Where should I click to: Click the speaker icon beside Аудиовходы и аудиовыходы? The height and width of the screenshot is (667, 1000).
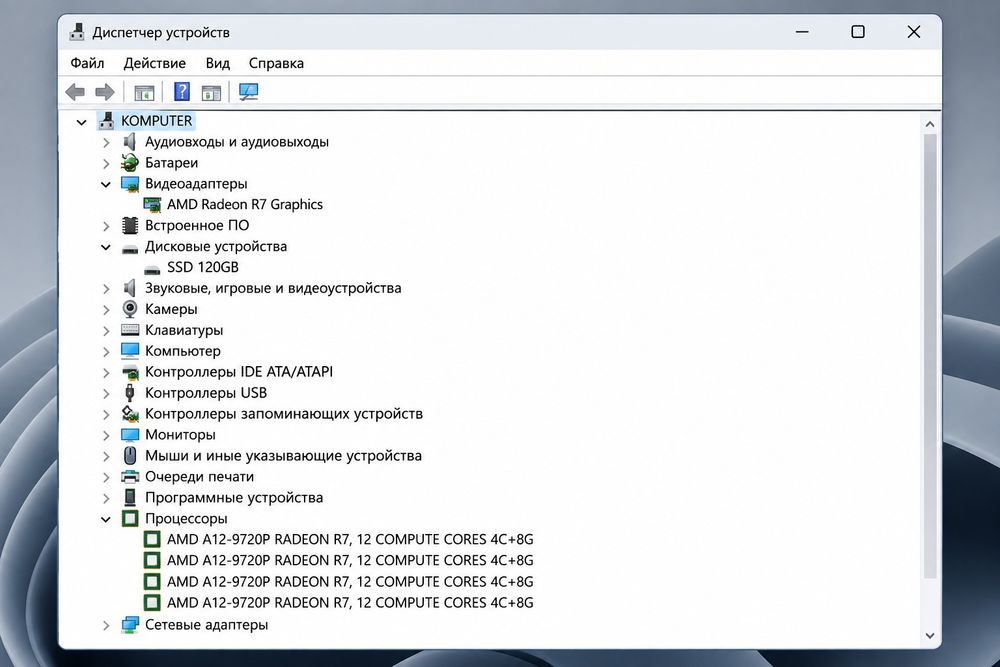point(129,142)
